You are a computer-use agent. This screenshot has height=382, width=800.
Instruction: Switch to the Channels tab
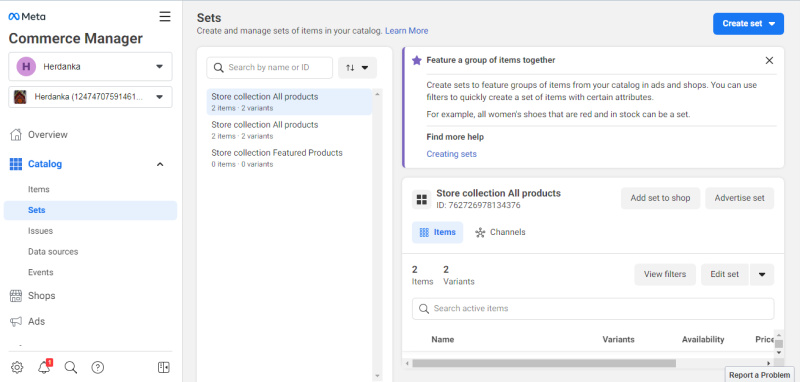point(500,232)
